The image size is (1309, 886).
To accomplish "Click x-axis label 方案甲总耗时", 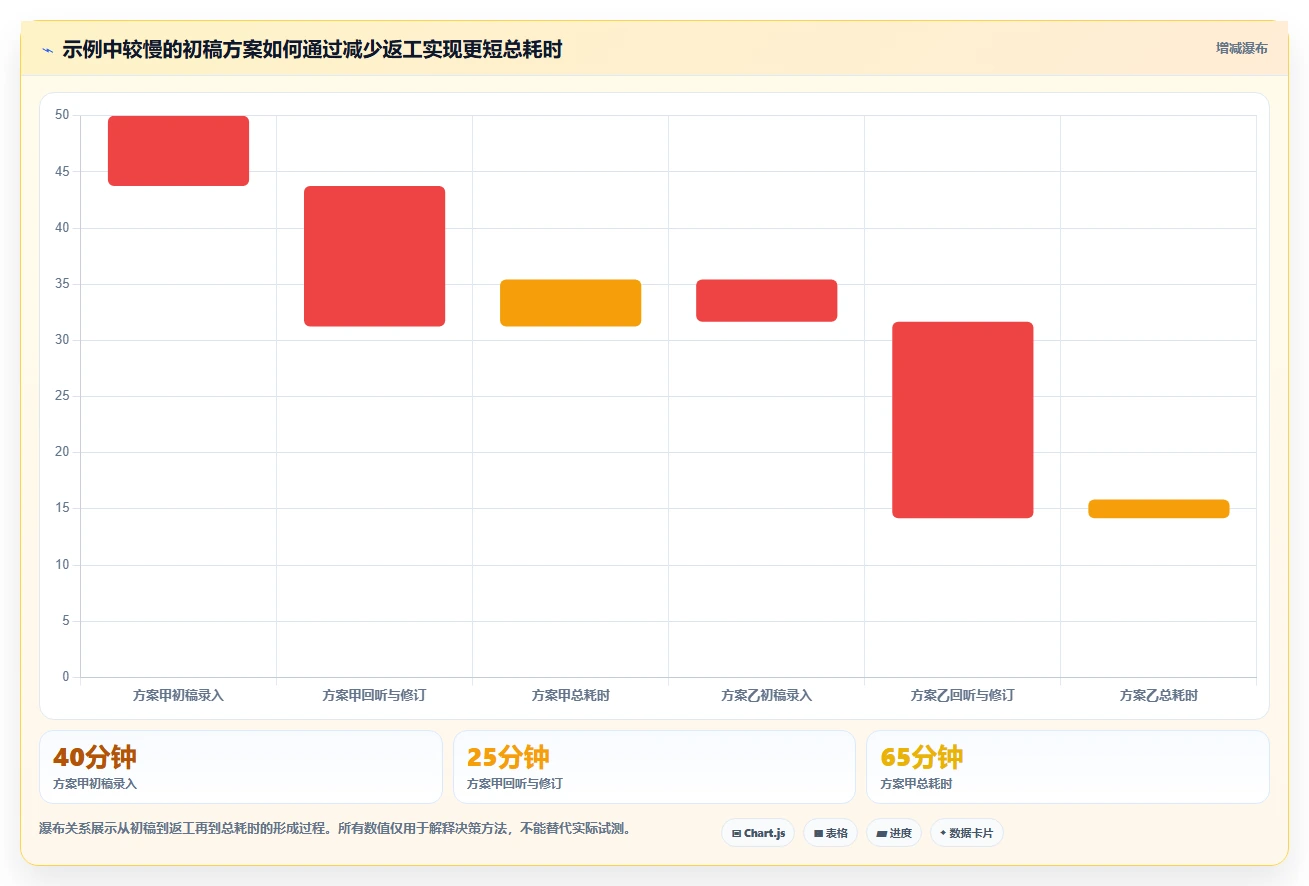I will [570, 695].
